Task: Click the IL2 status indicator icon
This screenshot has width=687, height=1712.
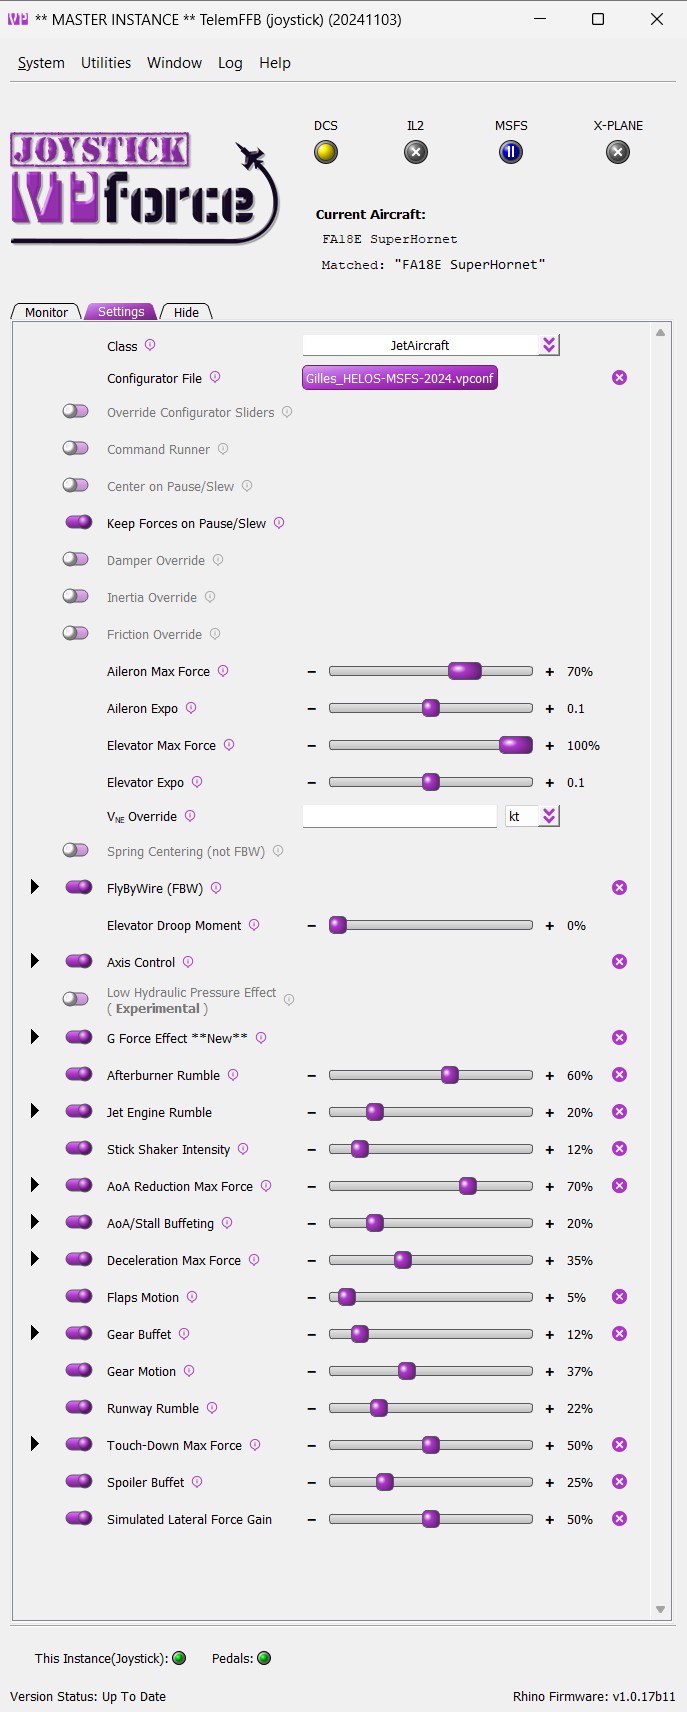Action: pyautogui.click(x=416, y=152)
